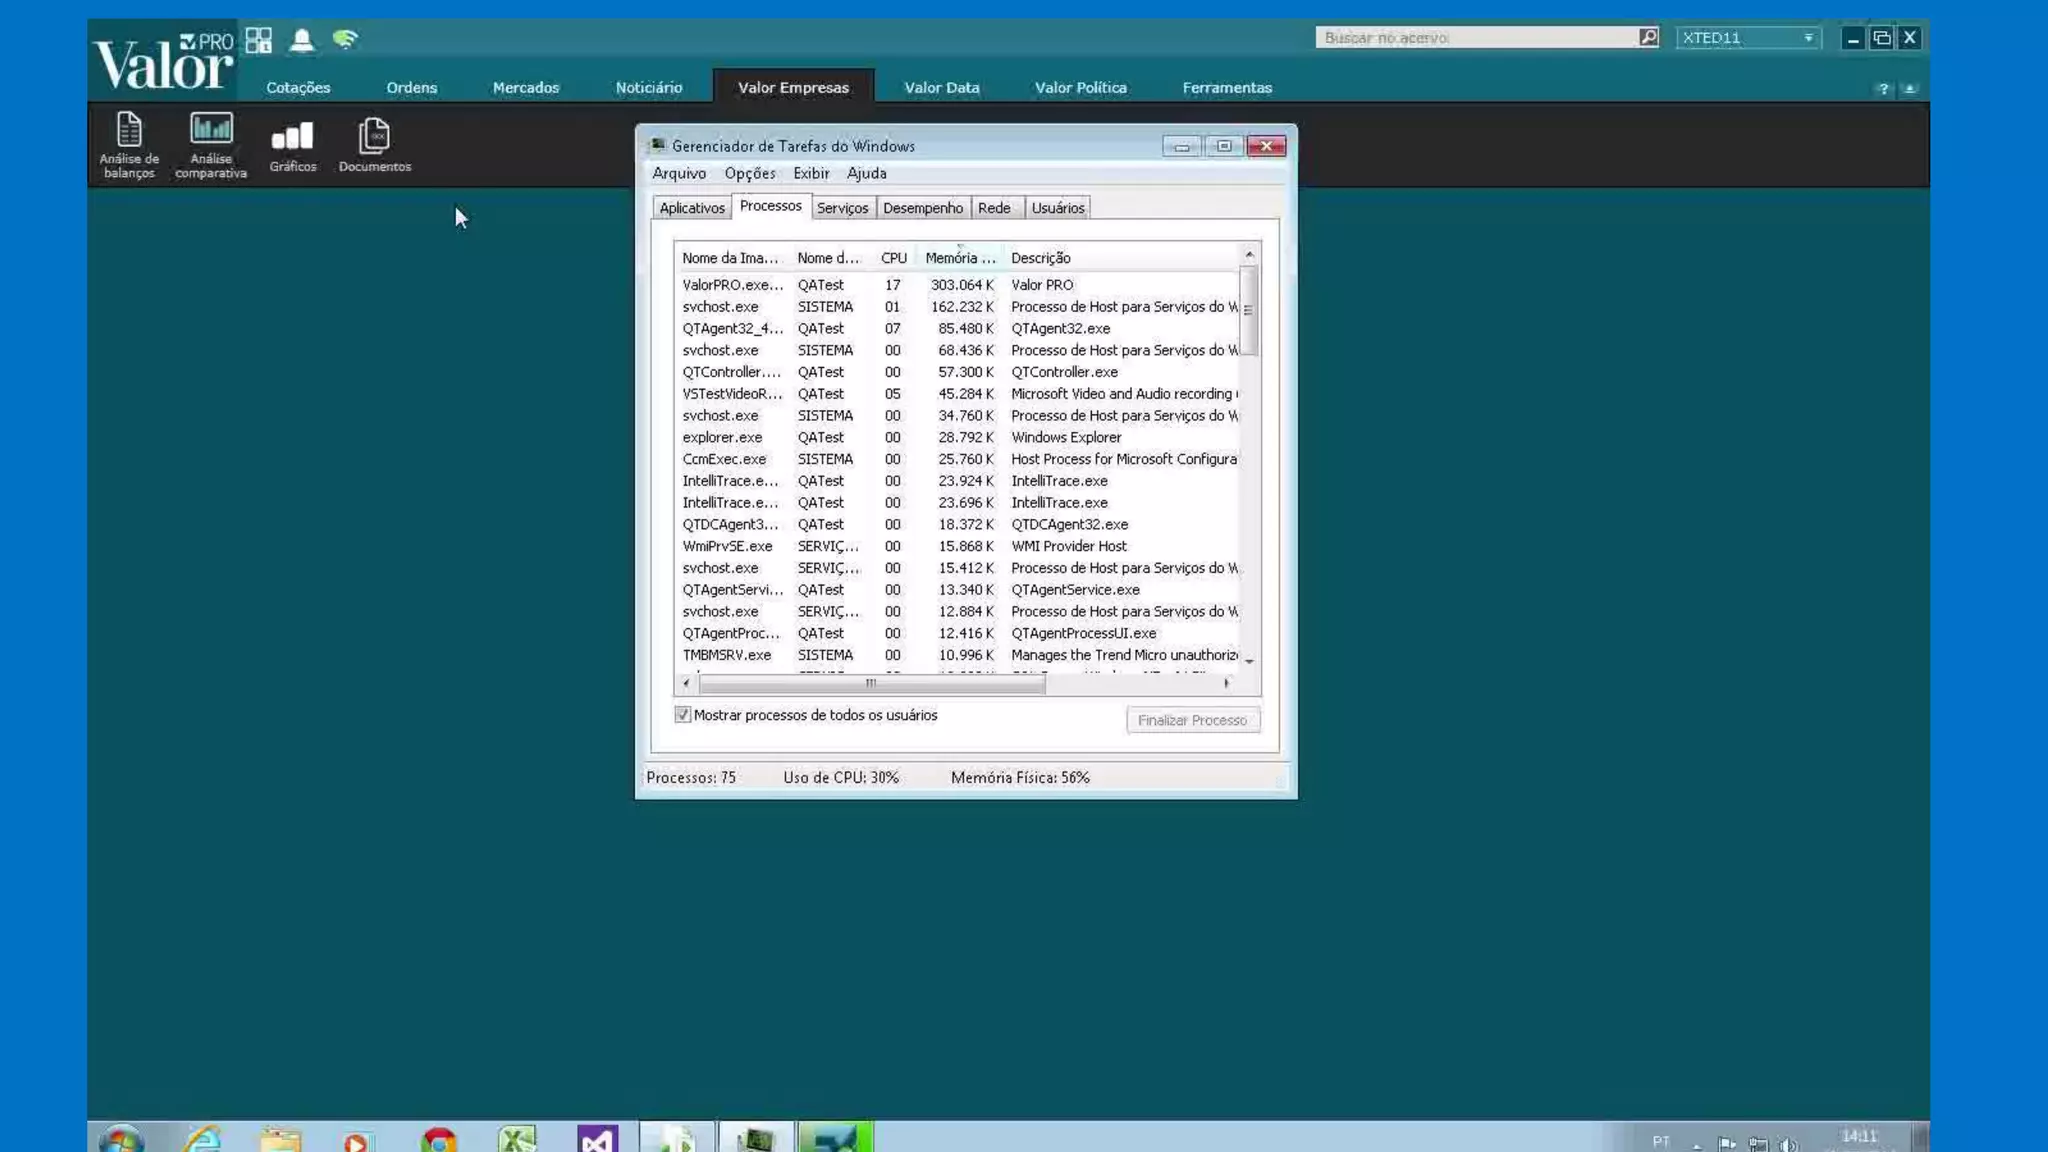Sort processes by Memória column header
The width and height of the screenshot is (2048, 1152).
point(959,258)
